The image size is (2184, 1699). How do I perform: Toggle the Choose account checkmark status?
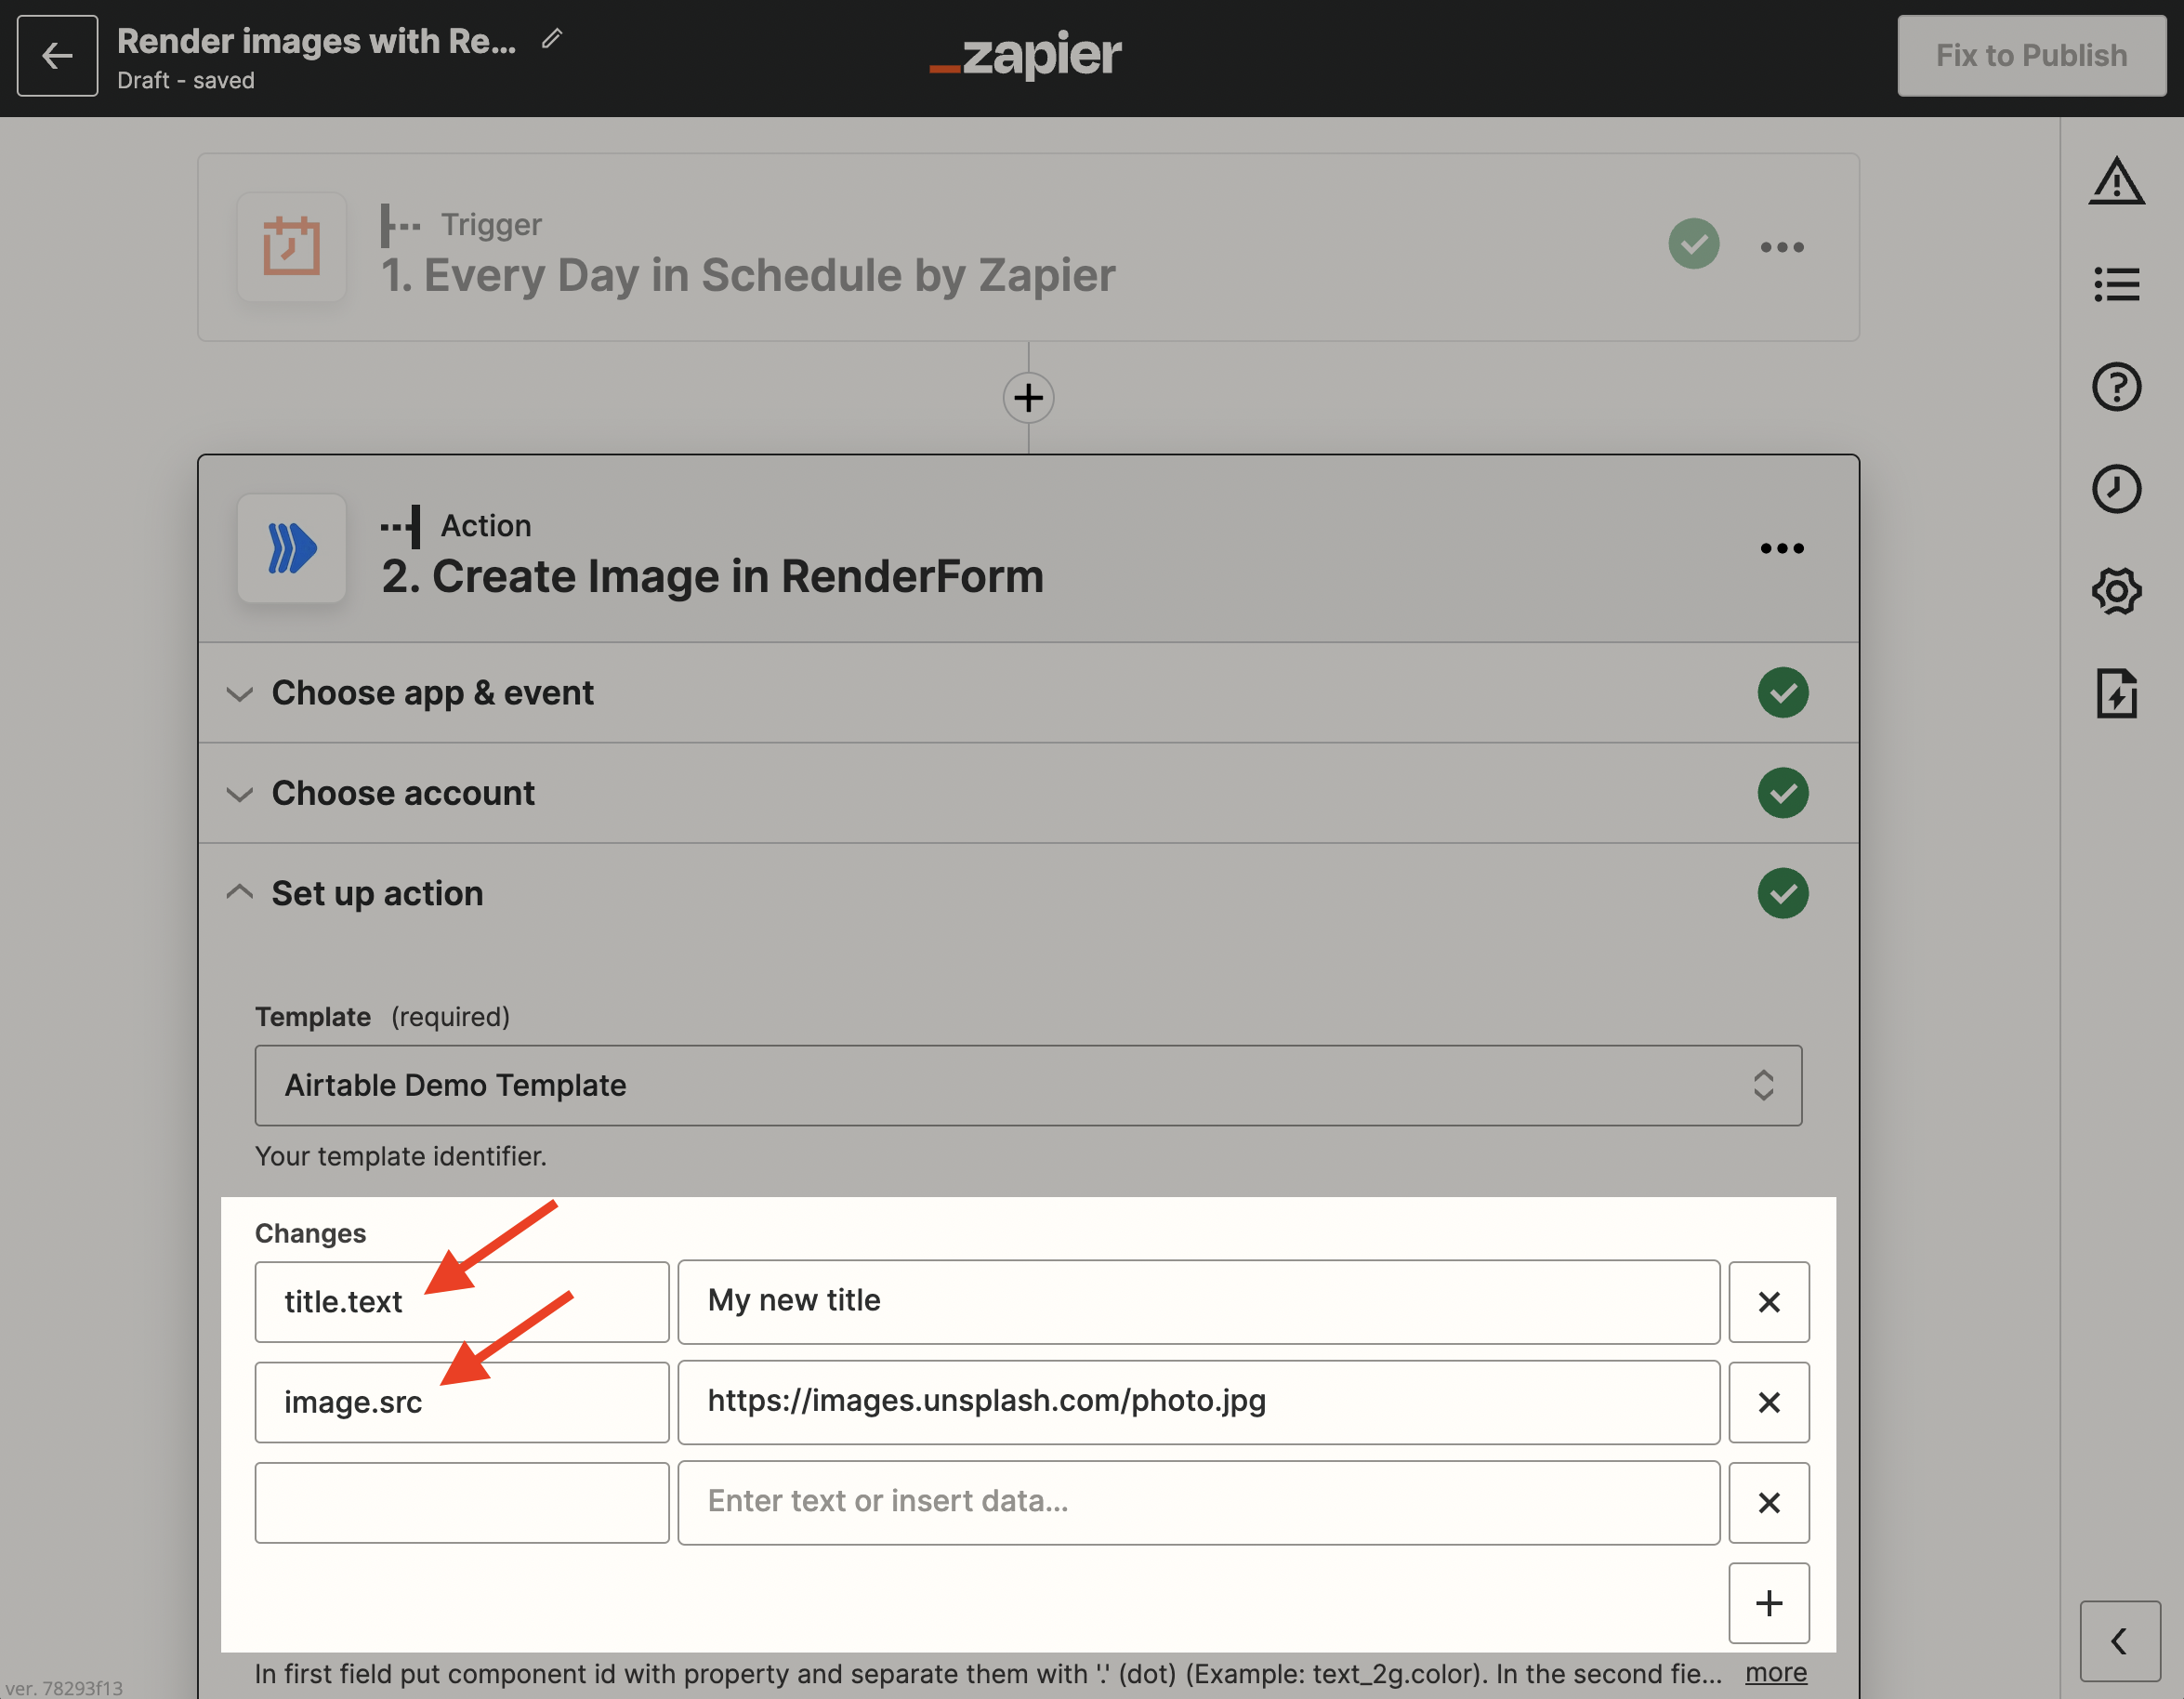[1783, 791]
